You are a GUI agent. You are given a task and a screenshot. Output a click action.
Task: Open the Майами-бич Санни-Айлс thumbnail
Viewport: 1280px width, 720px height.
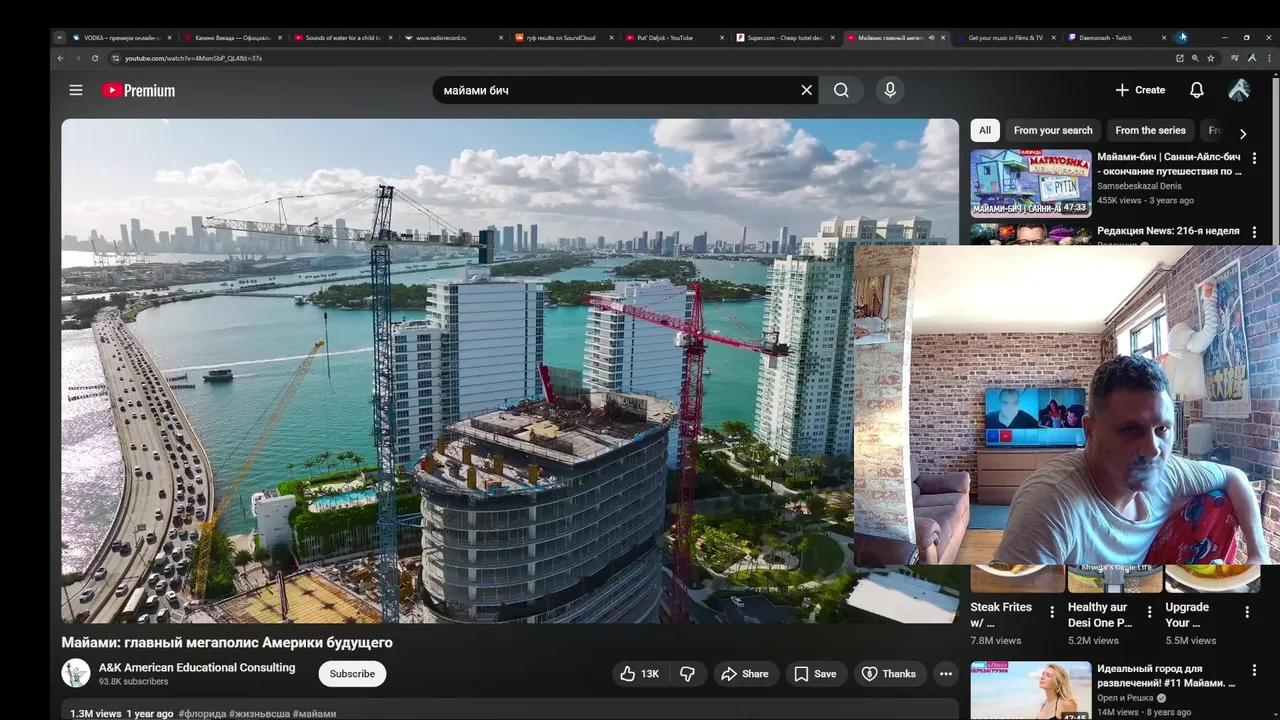tap(1030, 183)
